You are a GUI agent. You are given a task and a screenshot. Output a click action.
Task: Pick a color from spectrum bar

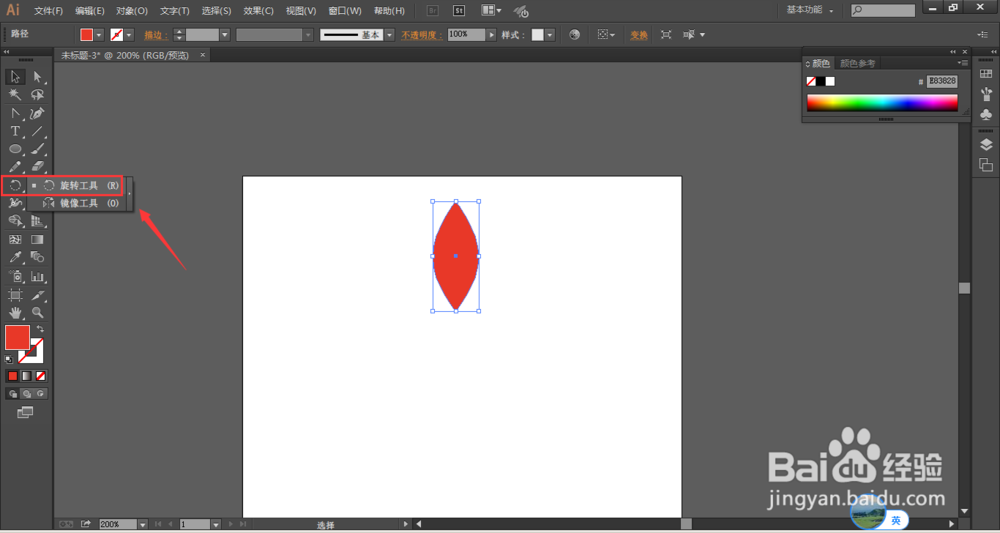(x=882, y=103)
